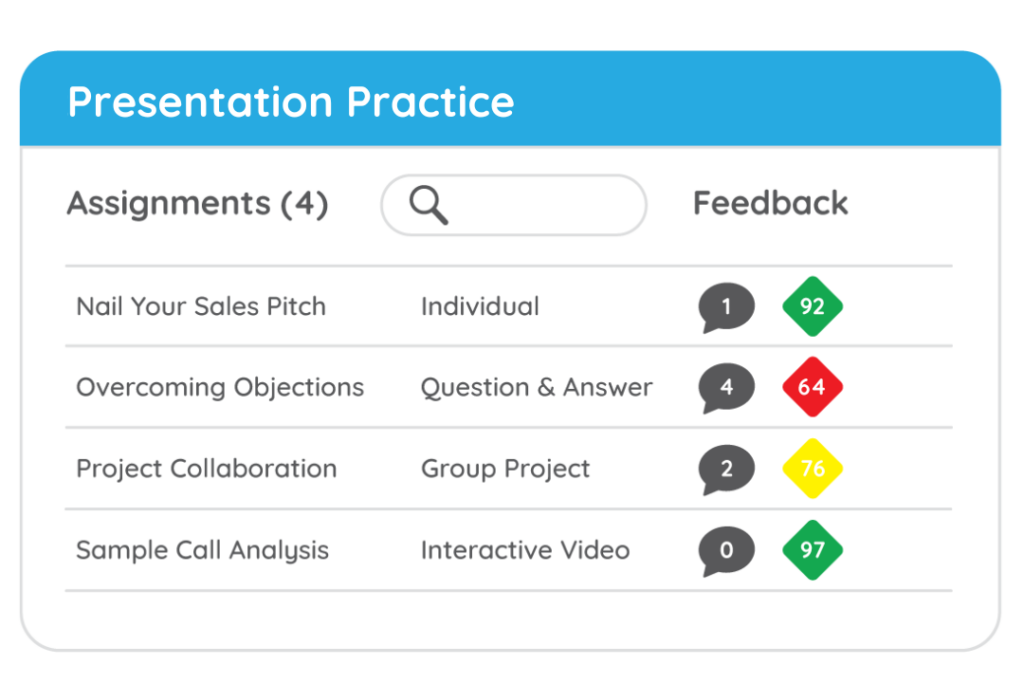This screenshot has height=683, width=1024.
Task: Open the Sample Call Analysis assignment
Action: point(202,550)
